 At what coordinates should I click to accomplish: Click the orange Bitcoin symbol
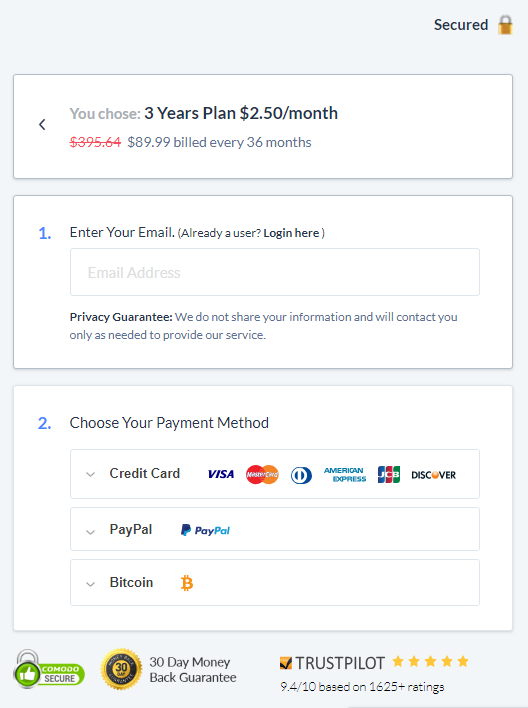point(187,583)
